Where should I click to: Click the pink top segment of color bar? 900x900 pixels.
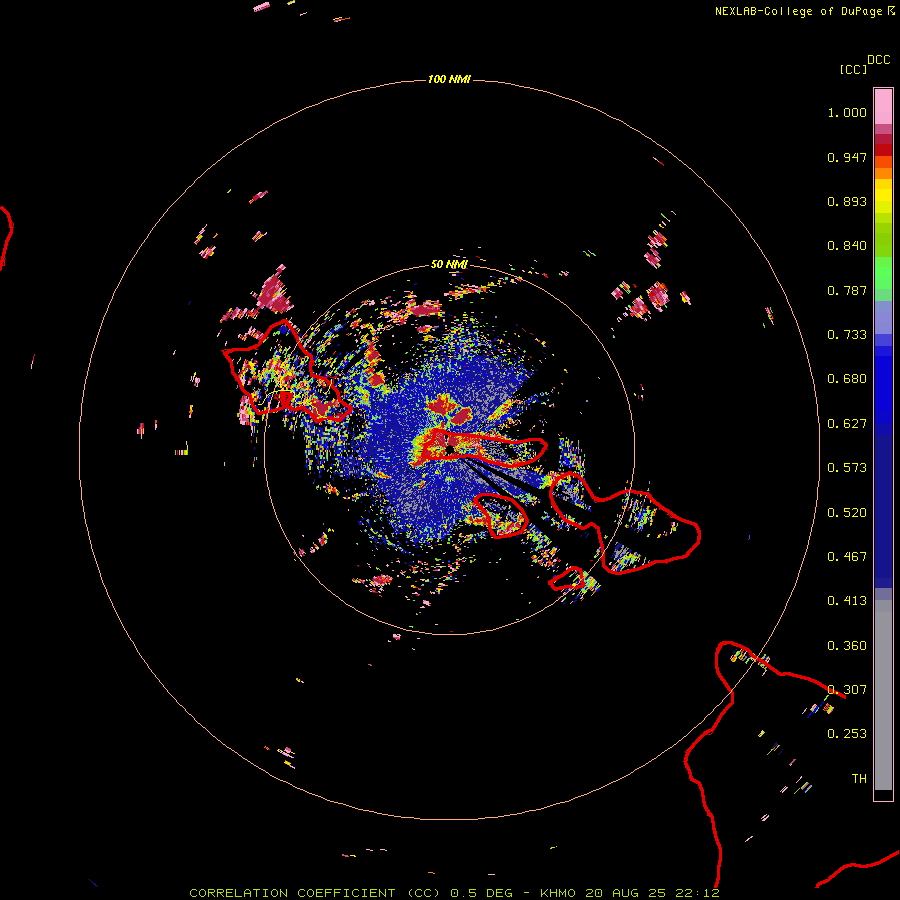coord(883,106)
